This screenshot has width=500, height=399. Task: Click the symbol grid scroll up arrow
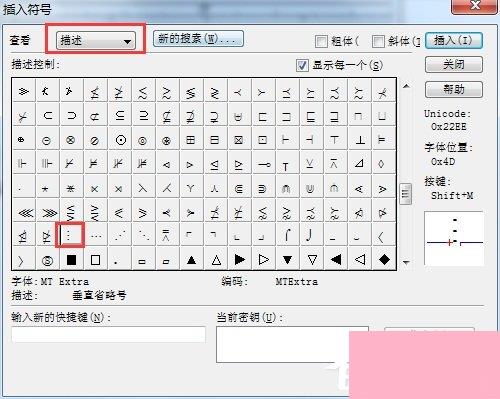(406, 86)
